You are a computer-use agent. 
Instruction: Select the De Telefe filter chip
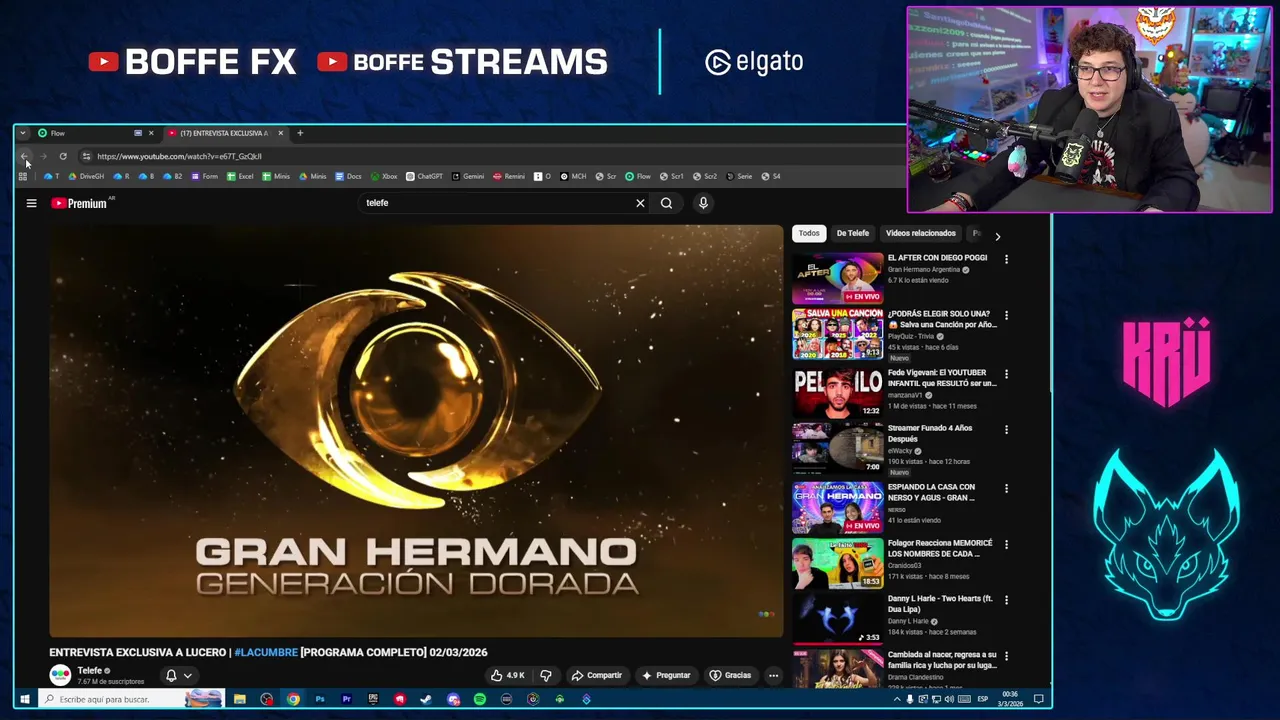point(853,233)
